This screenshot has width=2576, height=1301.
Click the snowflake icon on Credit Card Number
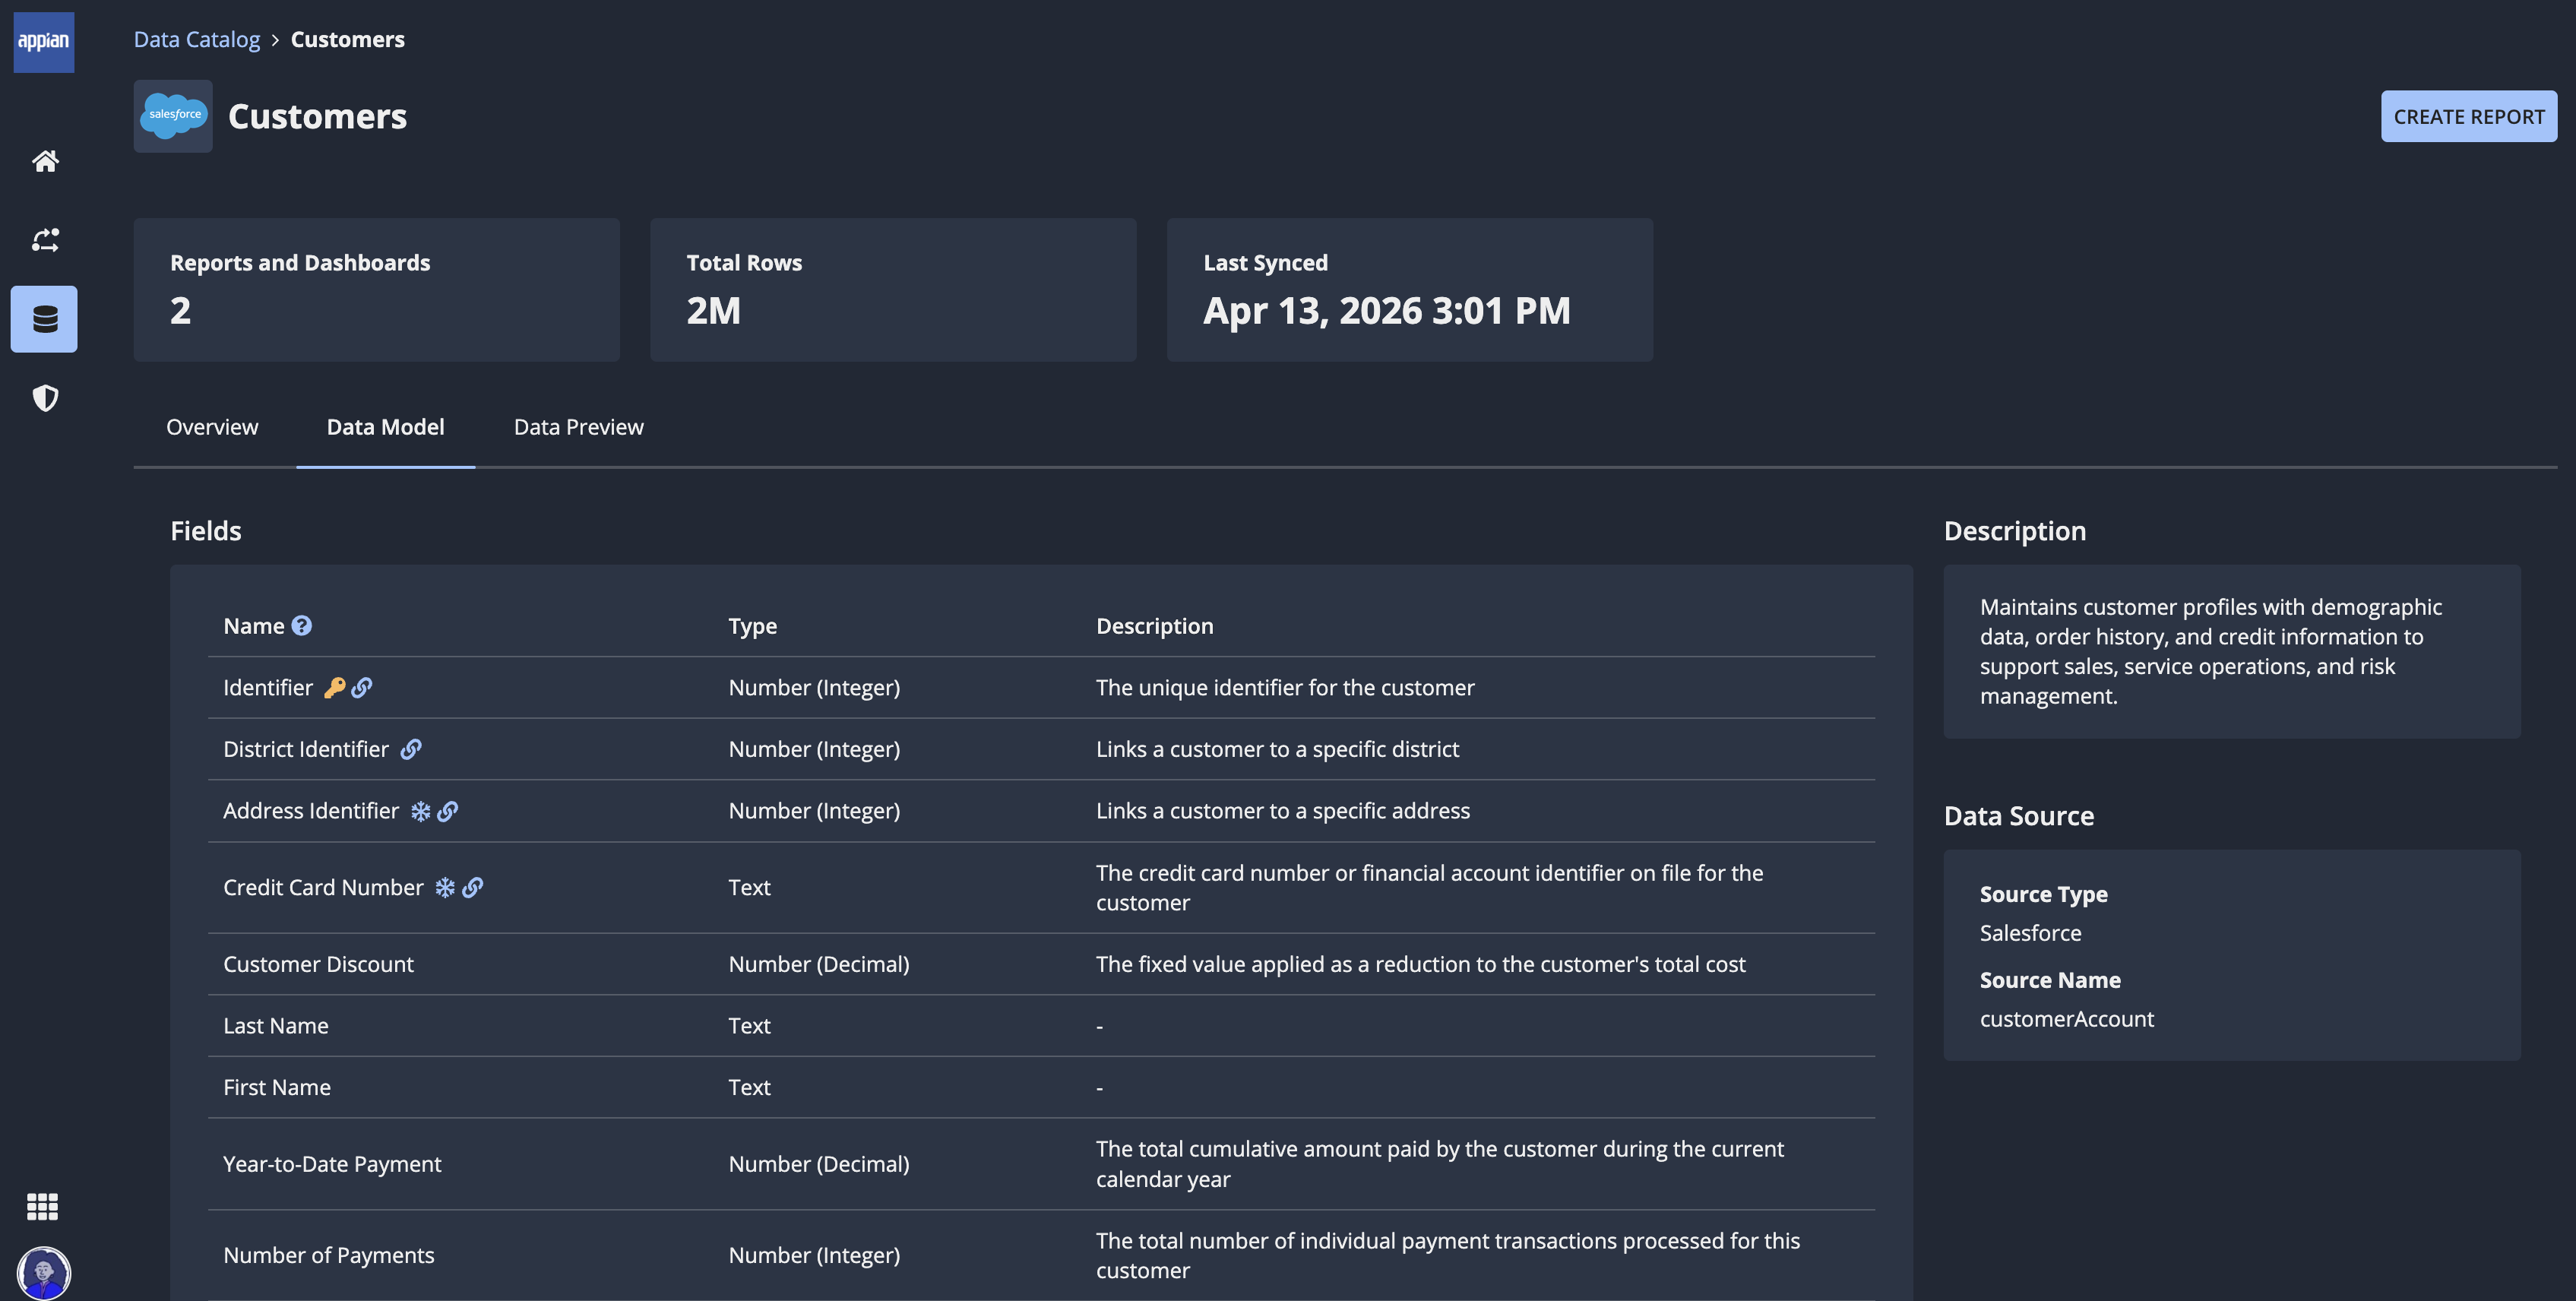445,887
